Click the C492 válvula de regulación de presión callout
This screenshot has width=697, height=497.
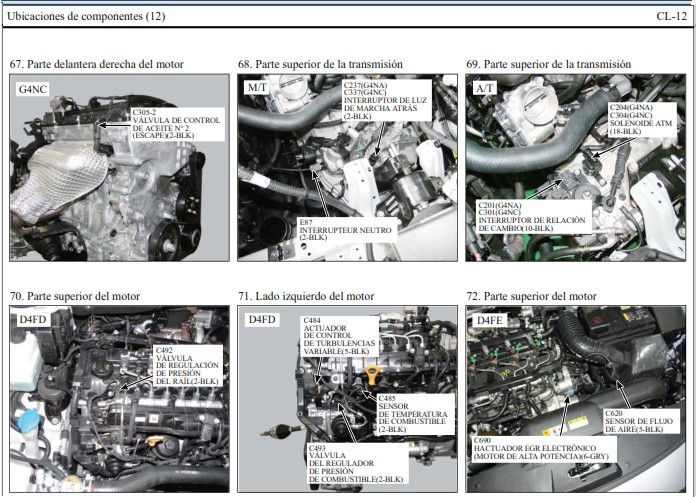[x=188, y=366]
